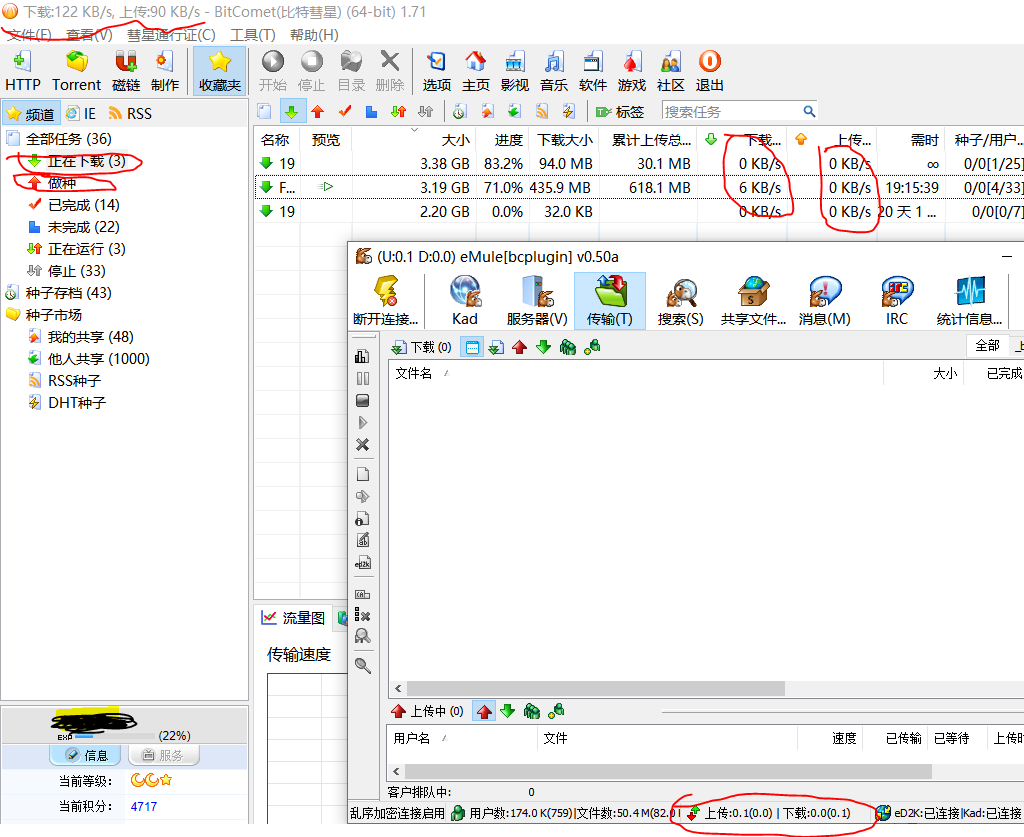Sort eMule list by 文件名 column
Viewport: 1024px width, 837px height.
click(x=413, y=373)
